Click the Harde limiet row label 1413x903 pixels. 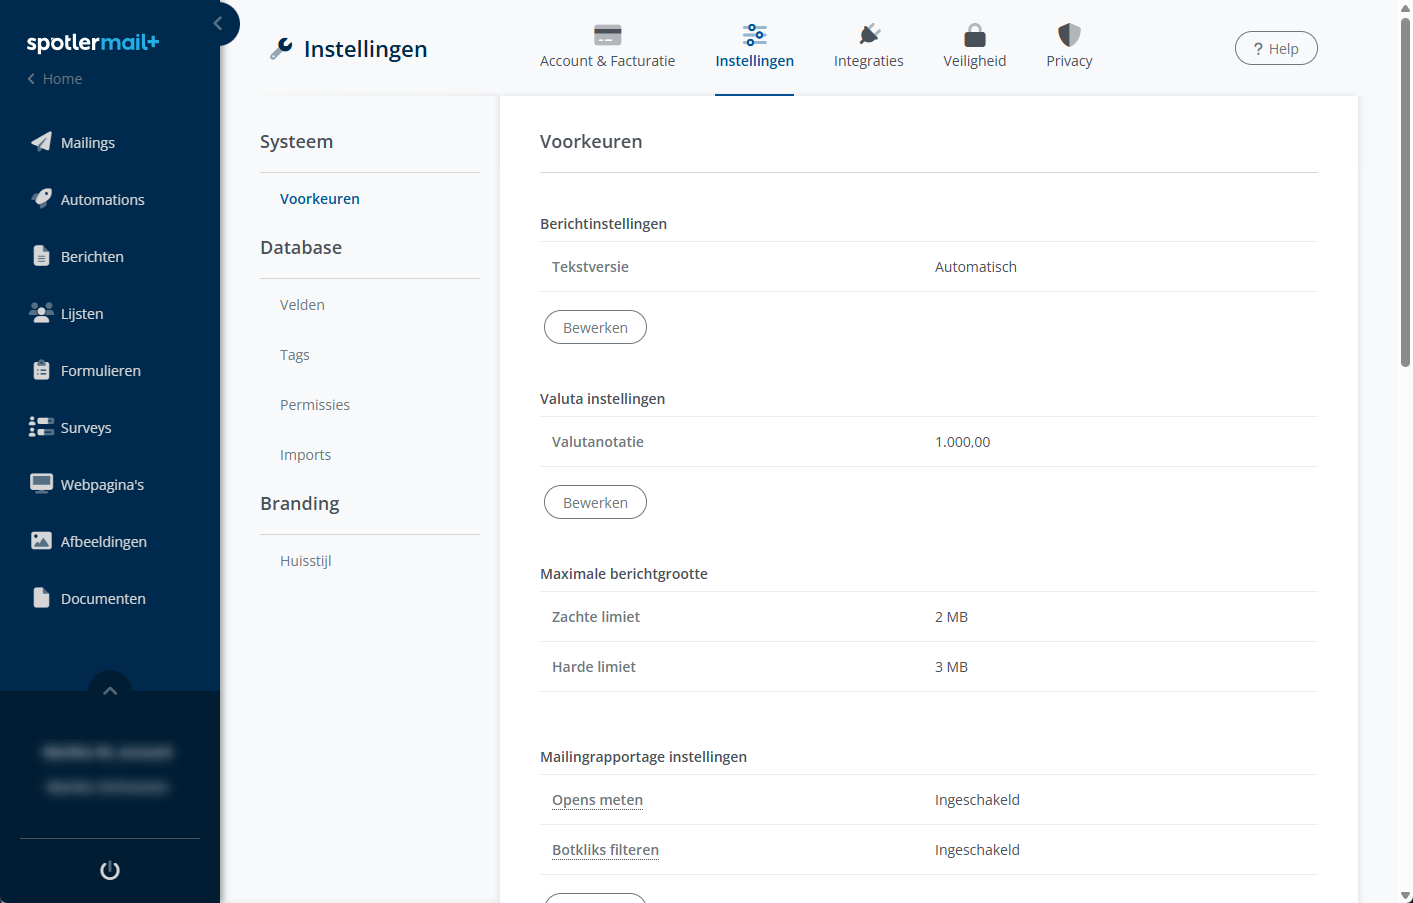tap(594, 667)
